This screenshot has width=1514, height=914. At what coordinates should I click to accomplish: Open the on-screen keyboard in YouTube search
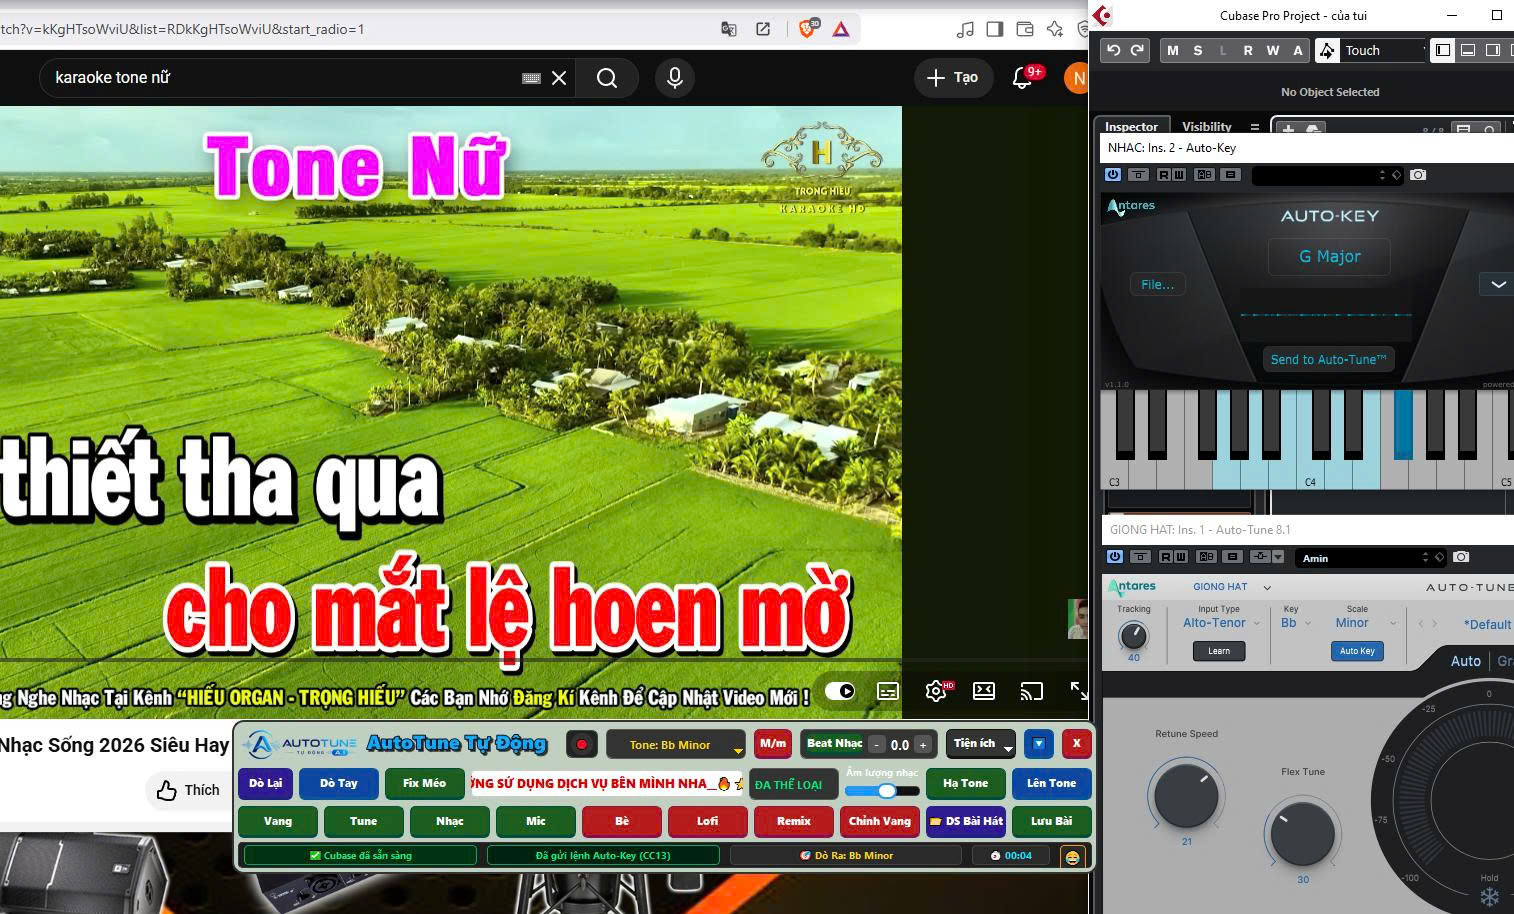[532, 78]
